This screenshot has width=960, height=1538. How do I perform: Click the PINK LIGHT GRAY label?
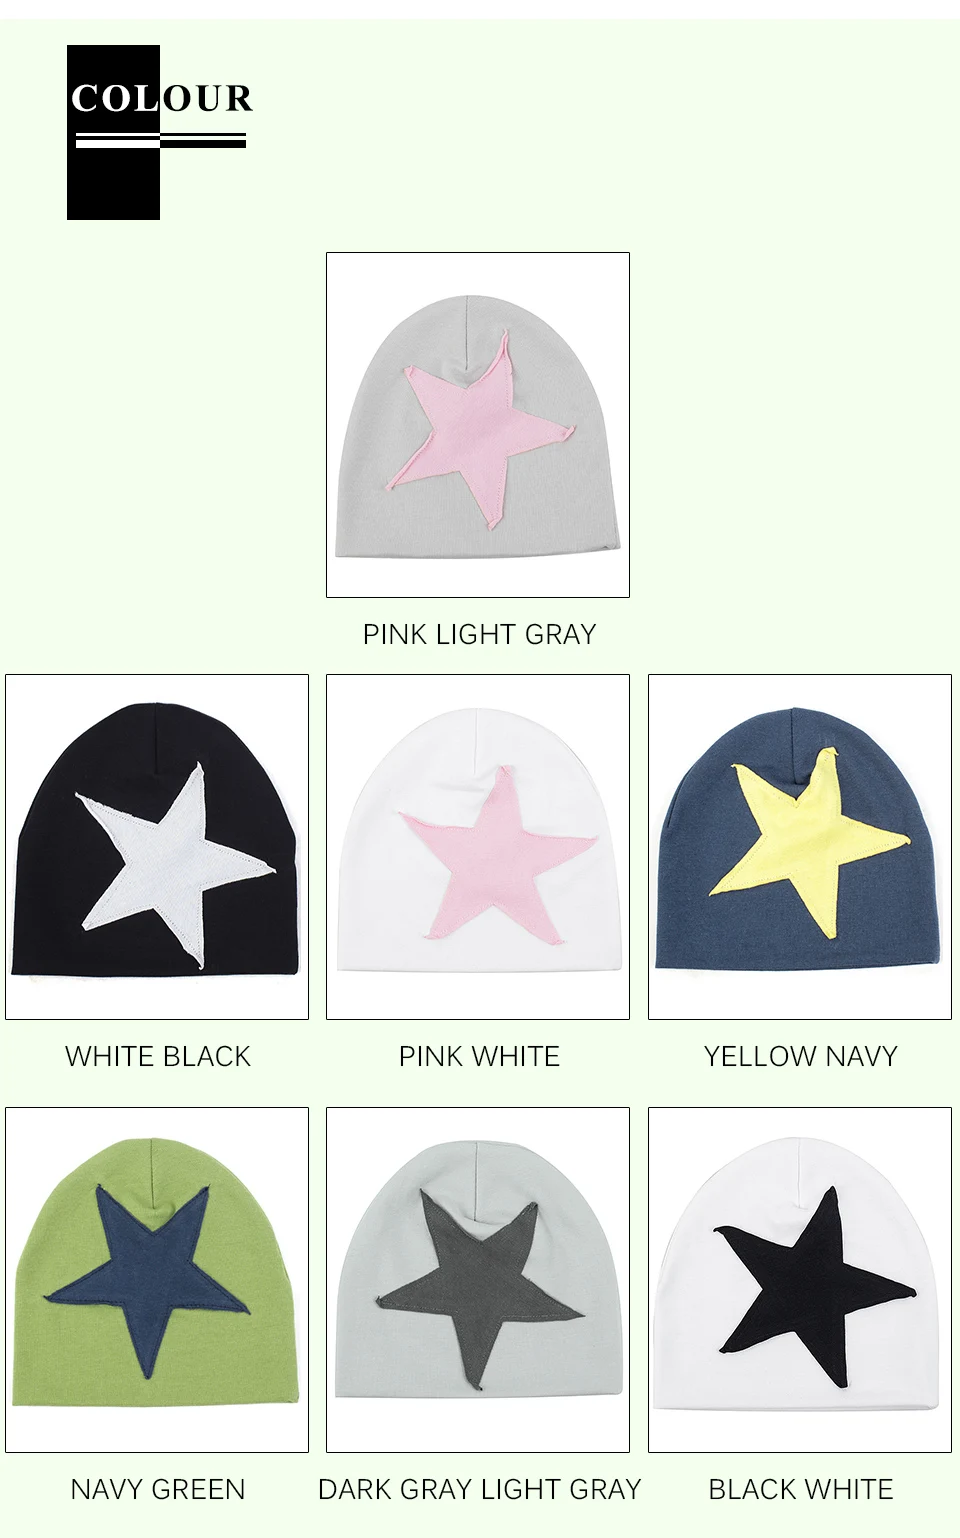(479, 634)
